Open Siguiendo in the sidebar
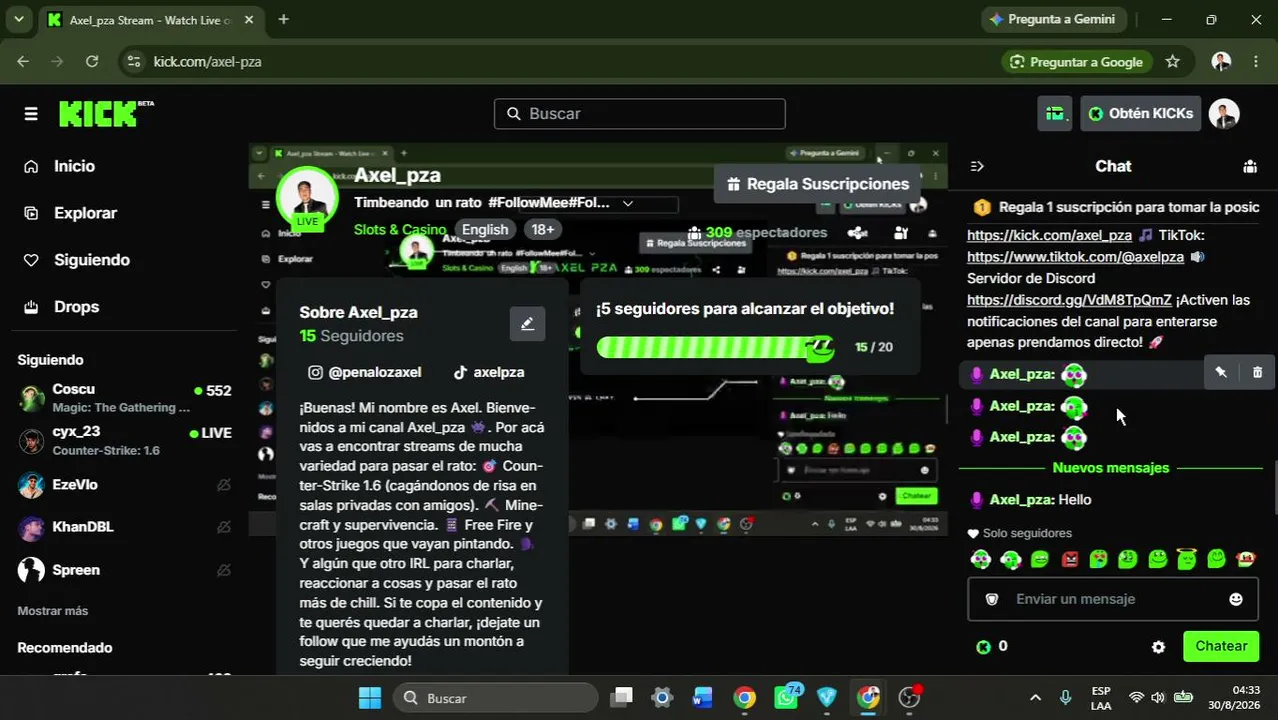The image size is (1278, 720). (x=91, y=260)
